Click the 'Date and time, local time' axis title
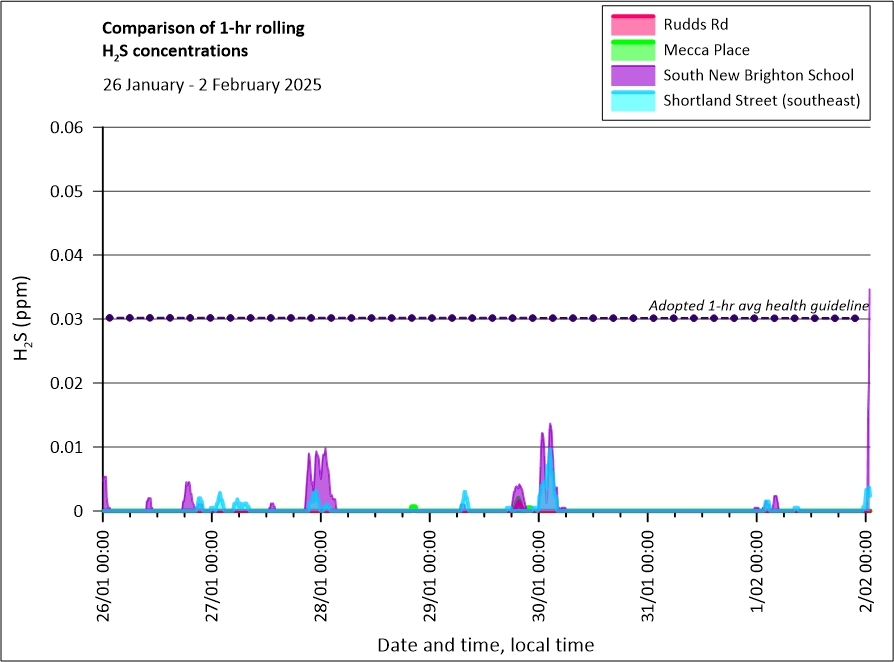The image size is (894, 662). point(485,645)
